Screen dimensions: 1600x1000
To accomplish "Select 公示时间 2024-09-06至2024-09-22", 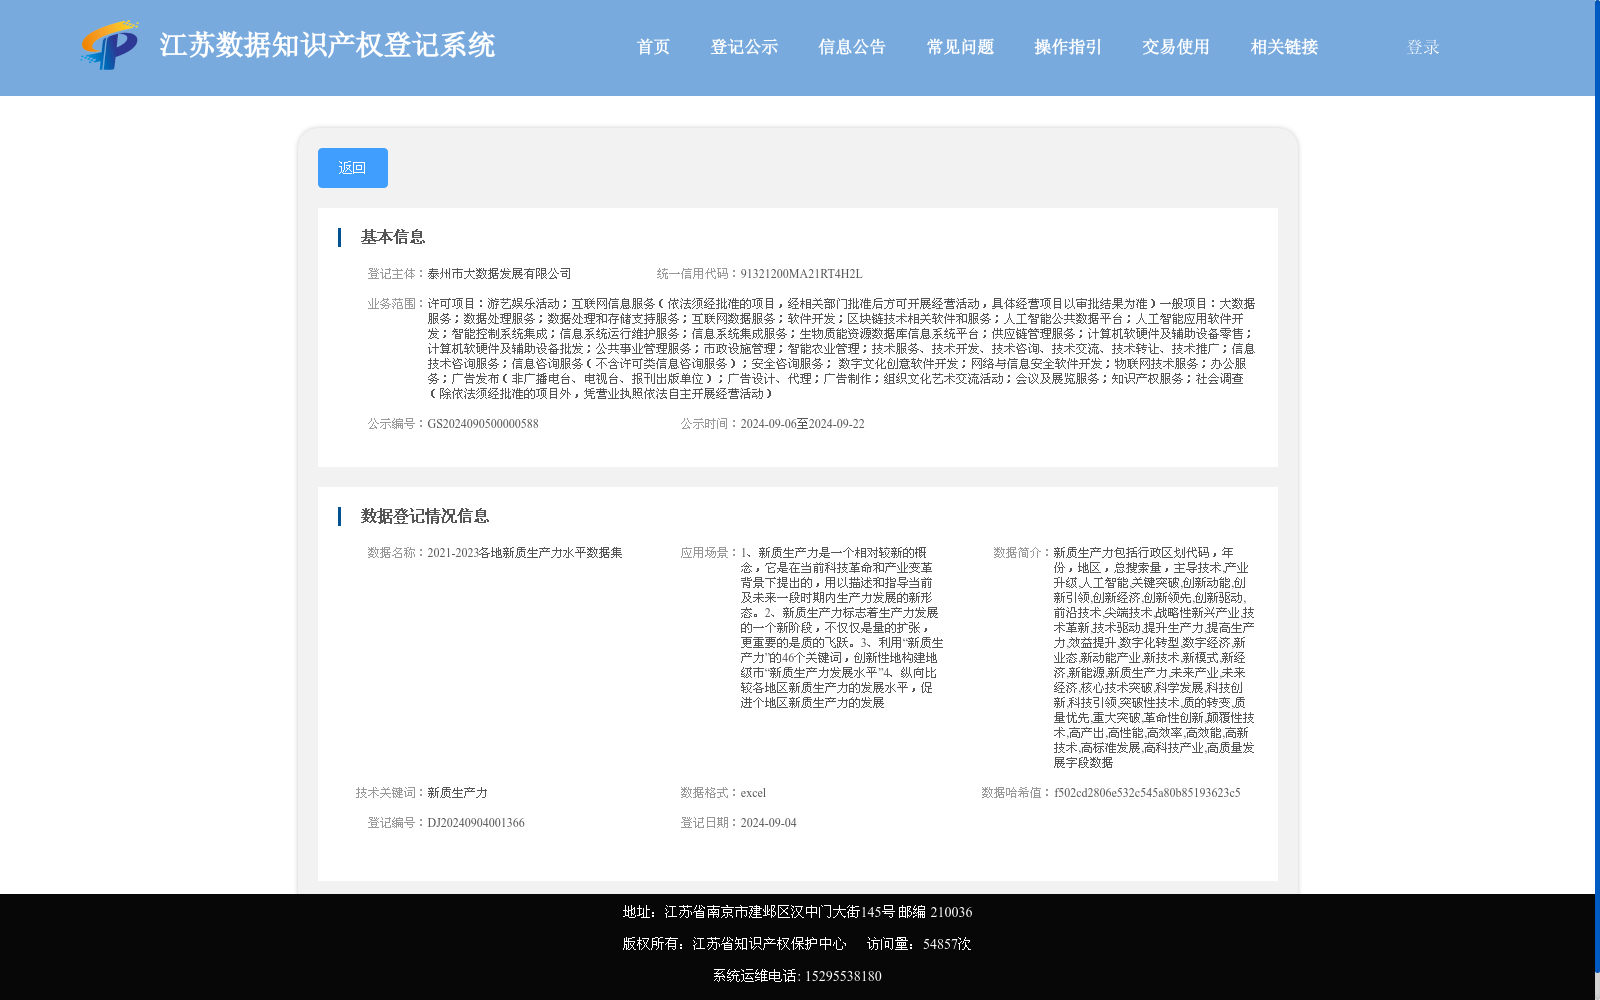I will tap(802, 424).
